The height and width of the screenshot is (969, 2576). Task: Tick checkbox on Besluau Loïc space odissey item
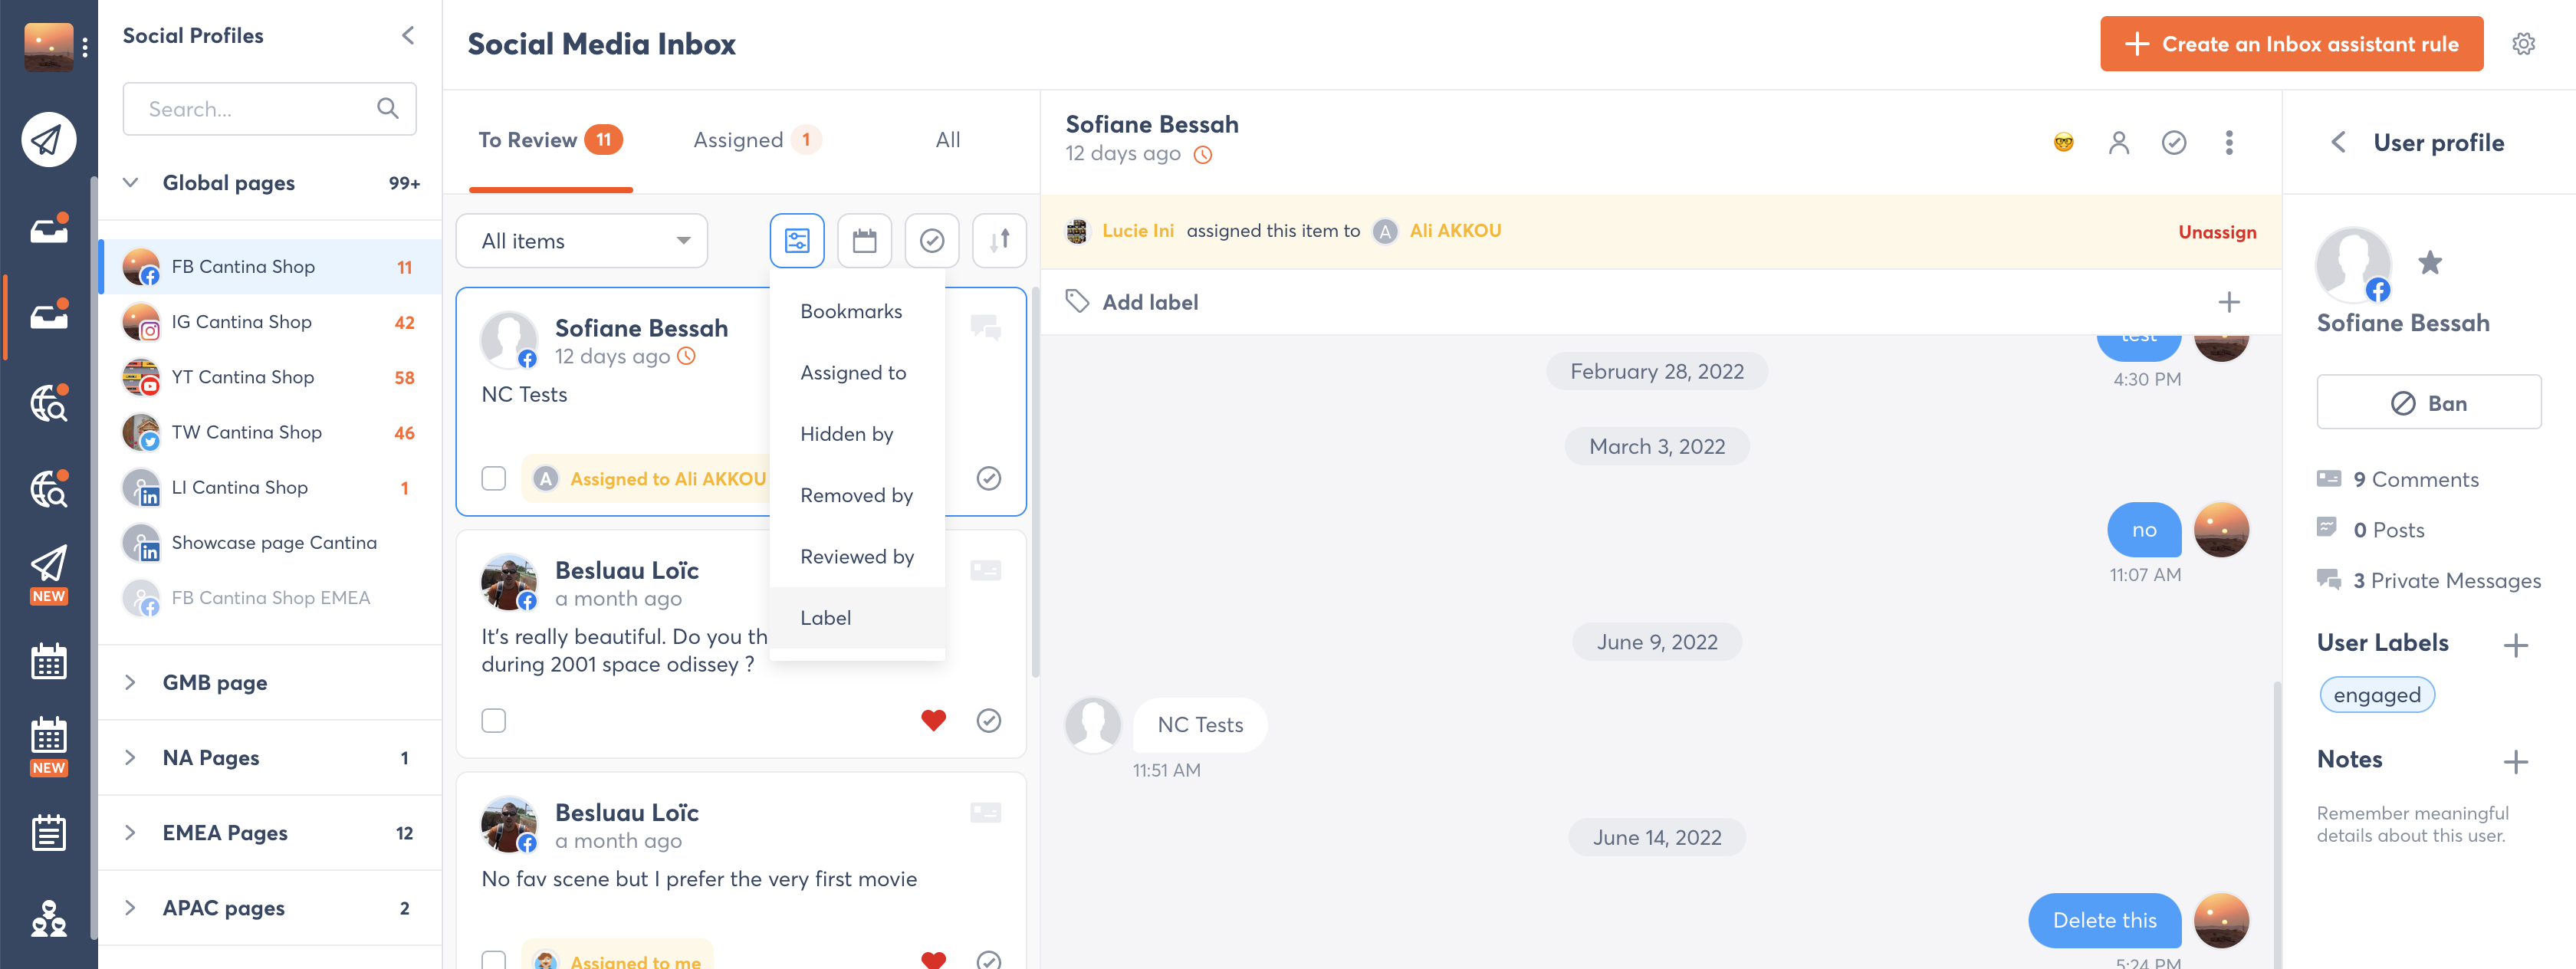tap(494, 720)
